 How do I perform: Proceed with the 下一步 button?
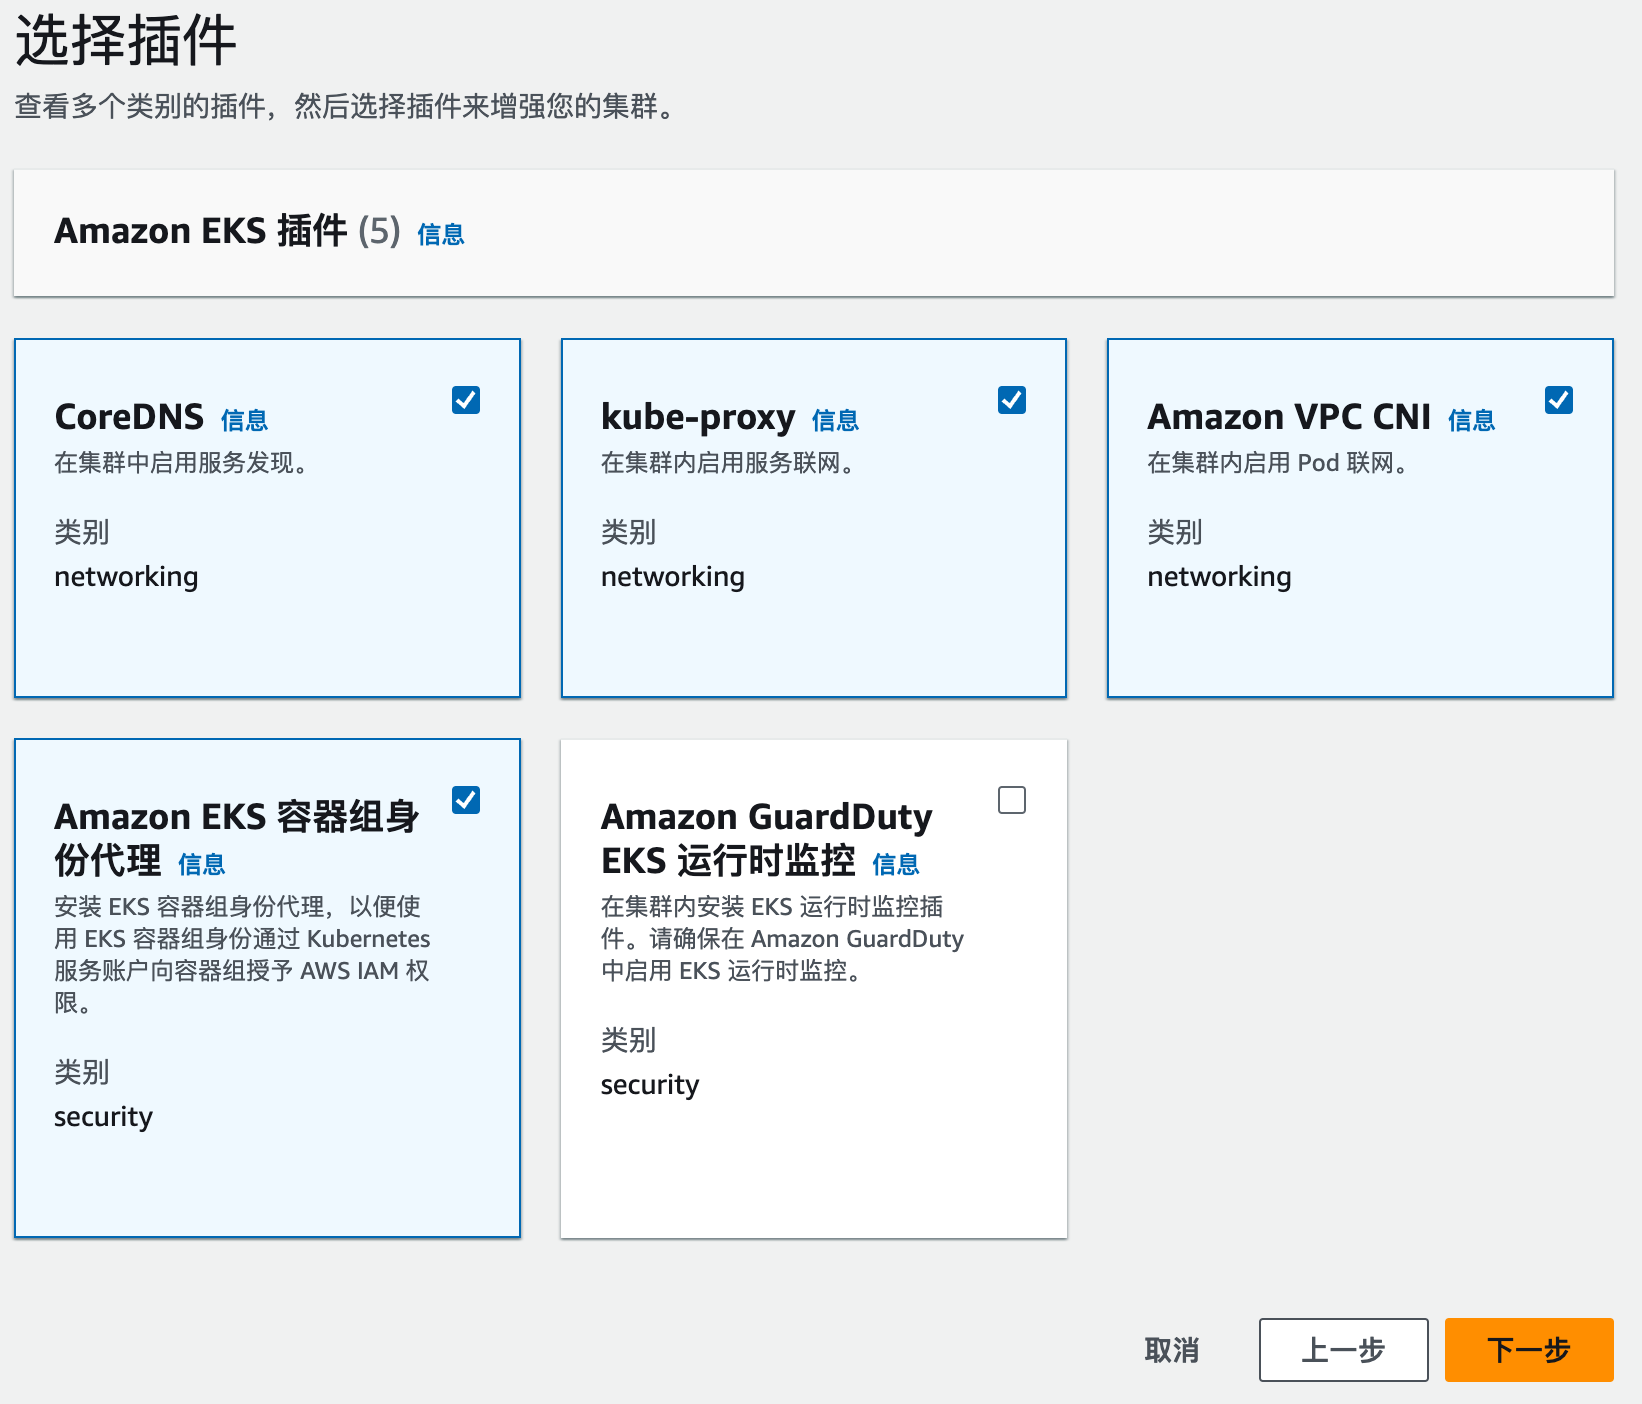pos(1529,1350)
